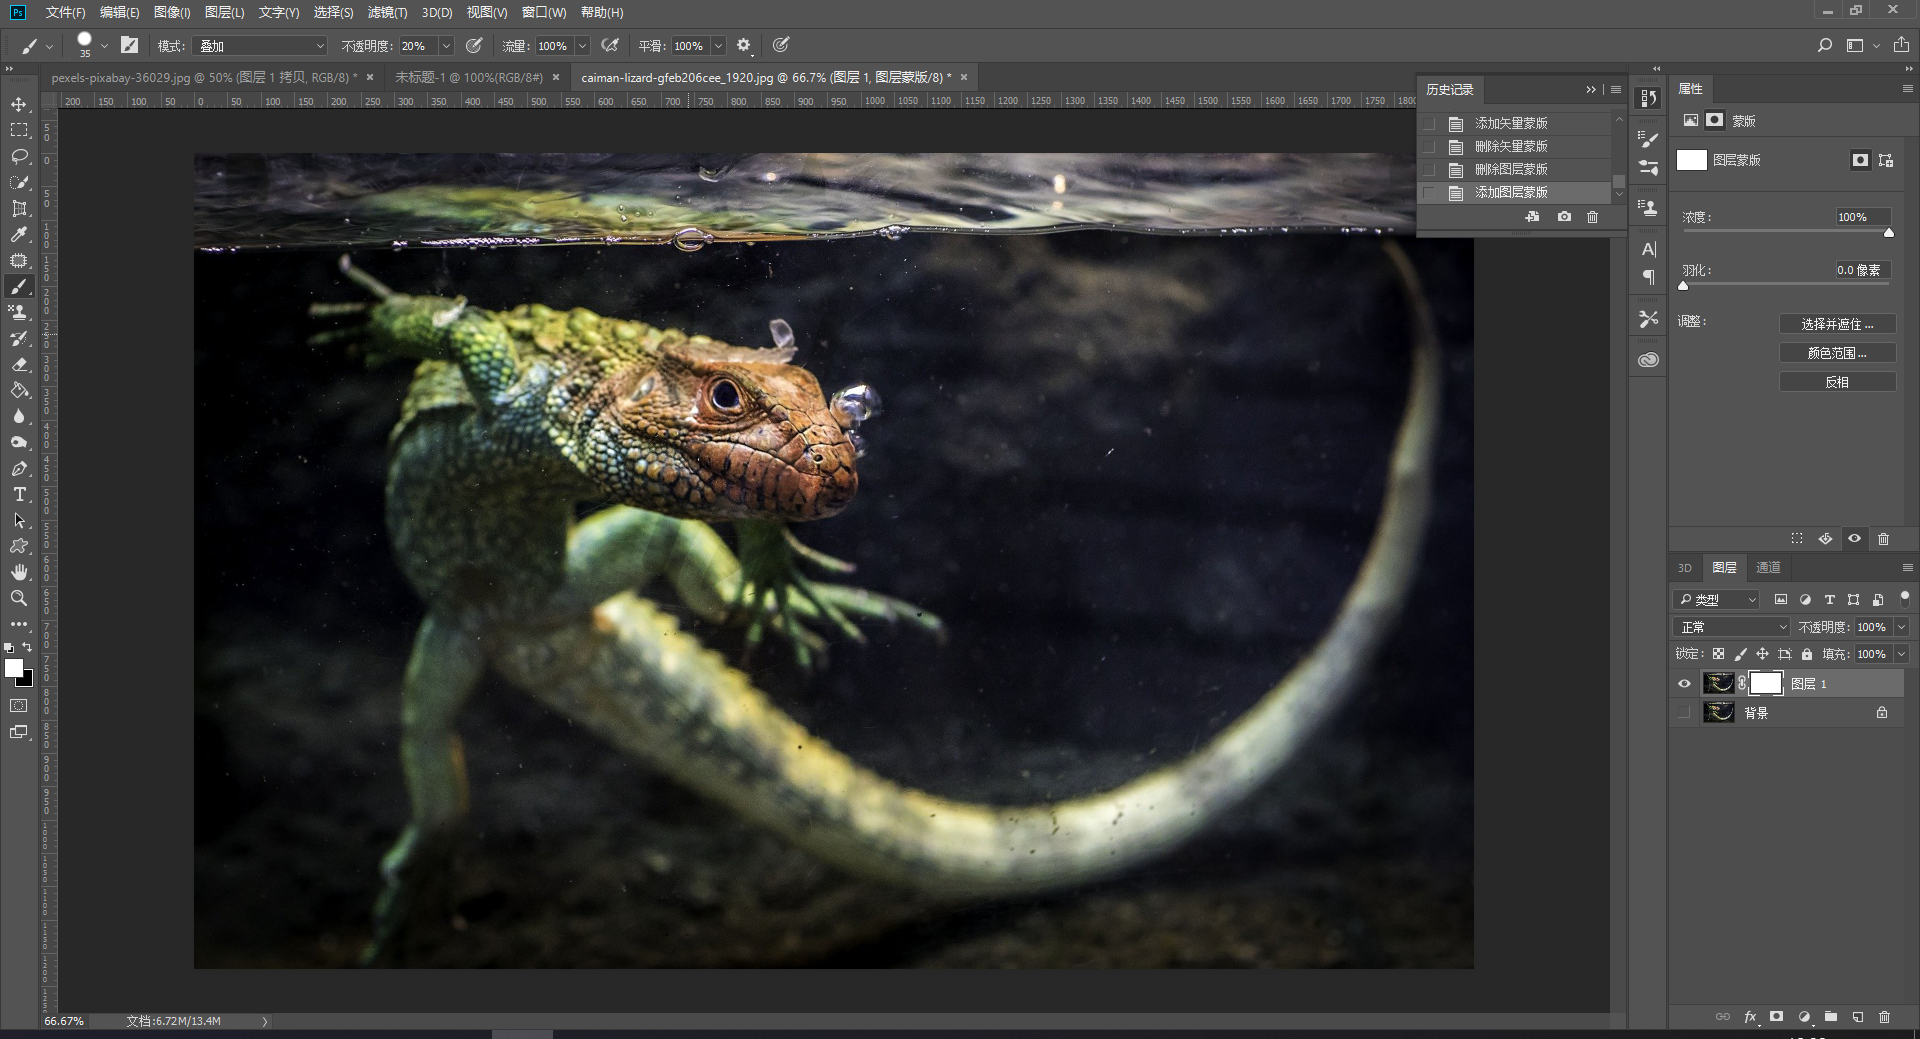
Task: Select the Path Selection tool
Action: (x=19, y=521)
